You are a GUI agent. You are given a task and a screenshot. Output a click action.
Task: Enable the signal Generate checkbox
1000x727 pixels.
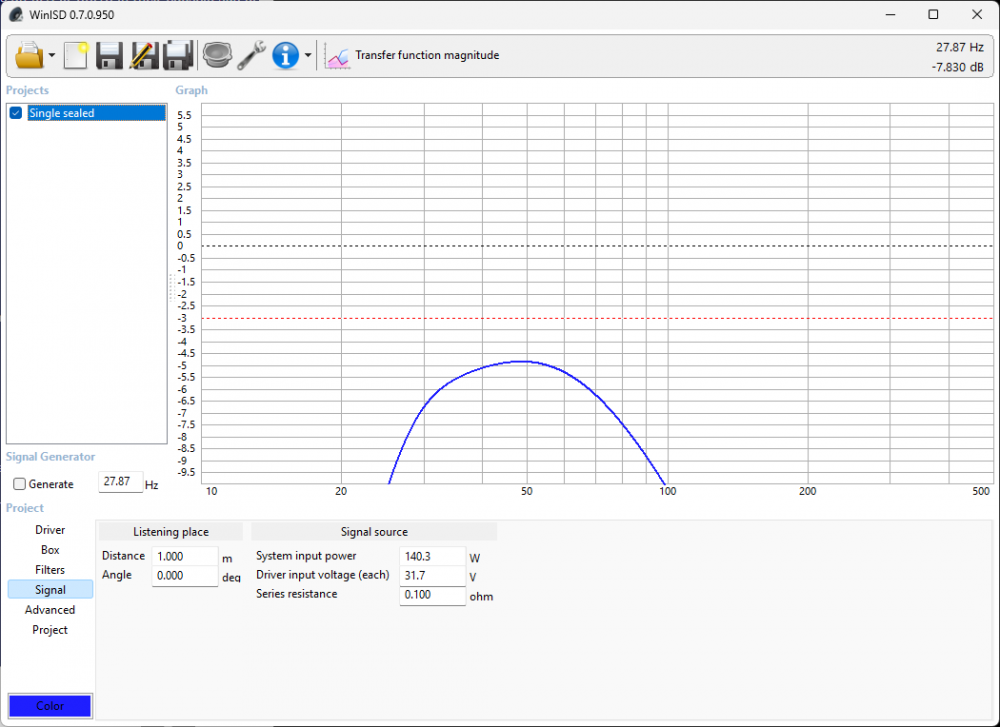point(20,484)
